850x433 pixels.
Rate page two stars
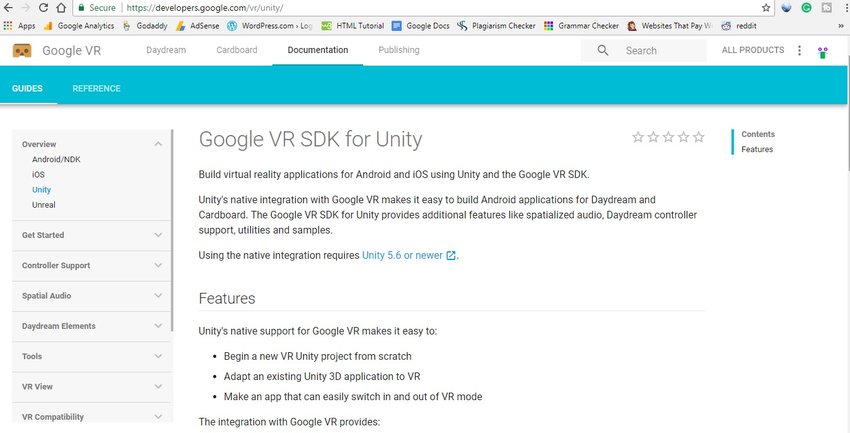click(x=653, y=137)
